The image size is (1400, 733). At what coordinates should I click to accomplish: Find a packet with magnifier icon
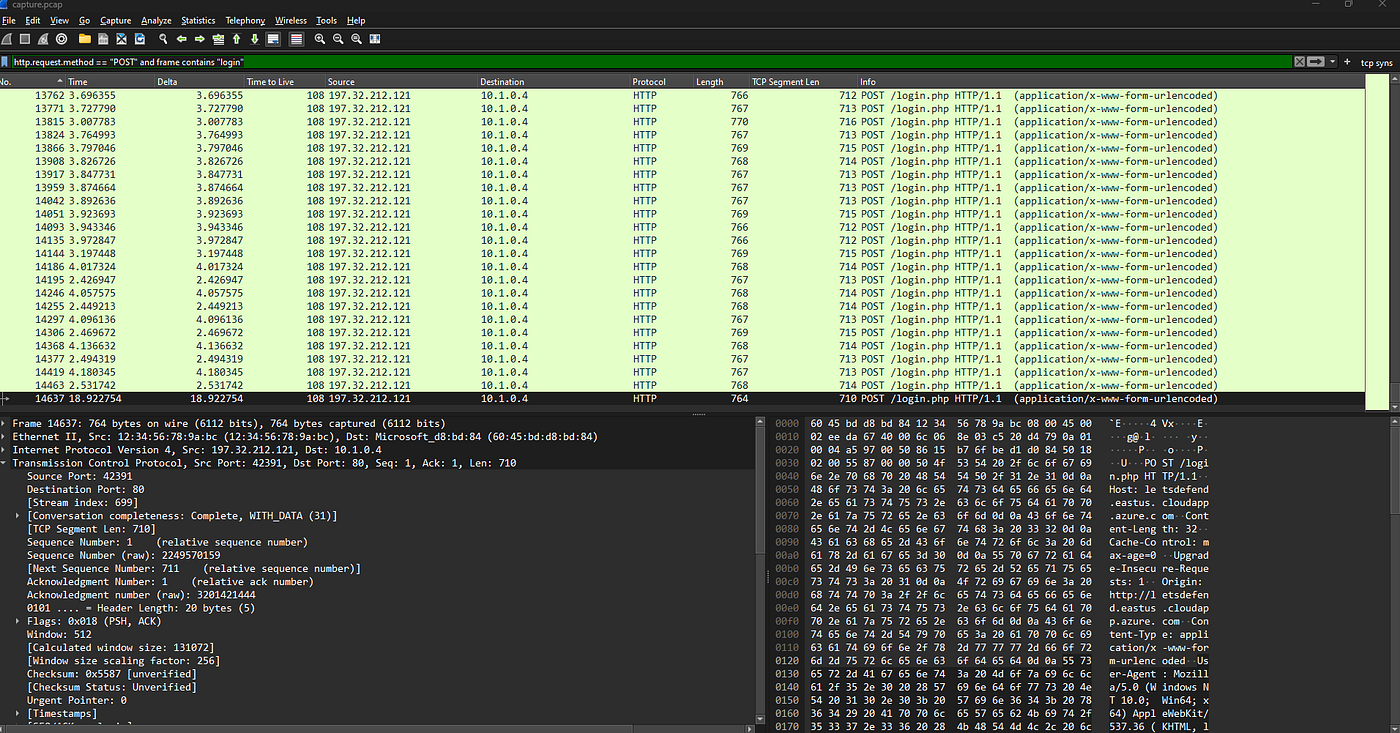point(163,39)
